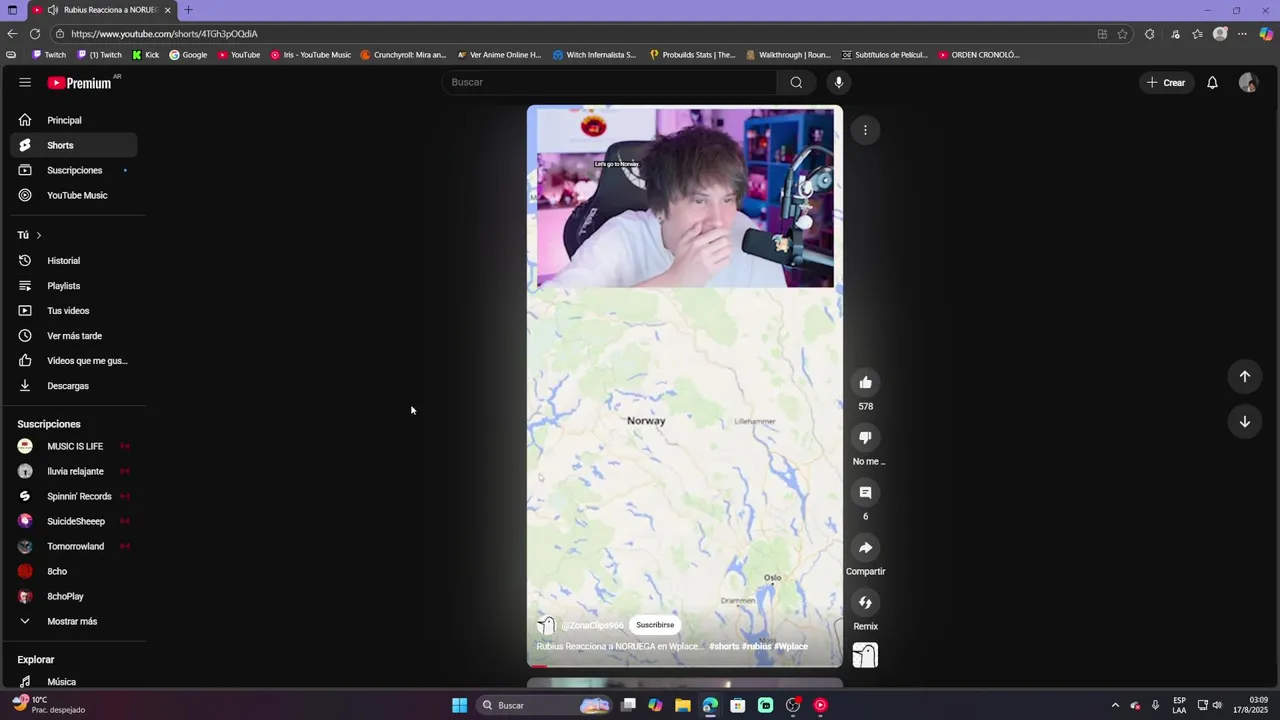Show hidden system tray icons
This screenshot has width=1280, height=720.
[1115, 705]
